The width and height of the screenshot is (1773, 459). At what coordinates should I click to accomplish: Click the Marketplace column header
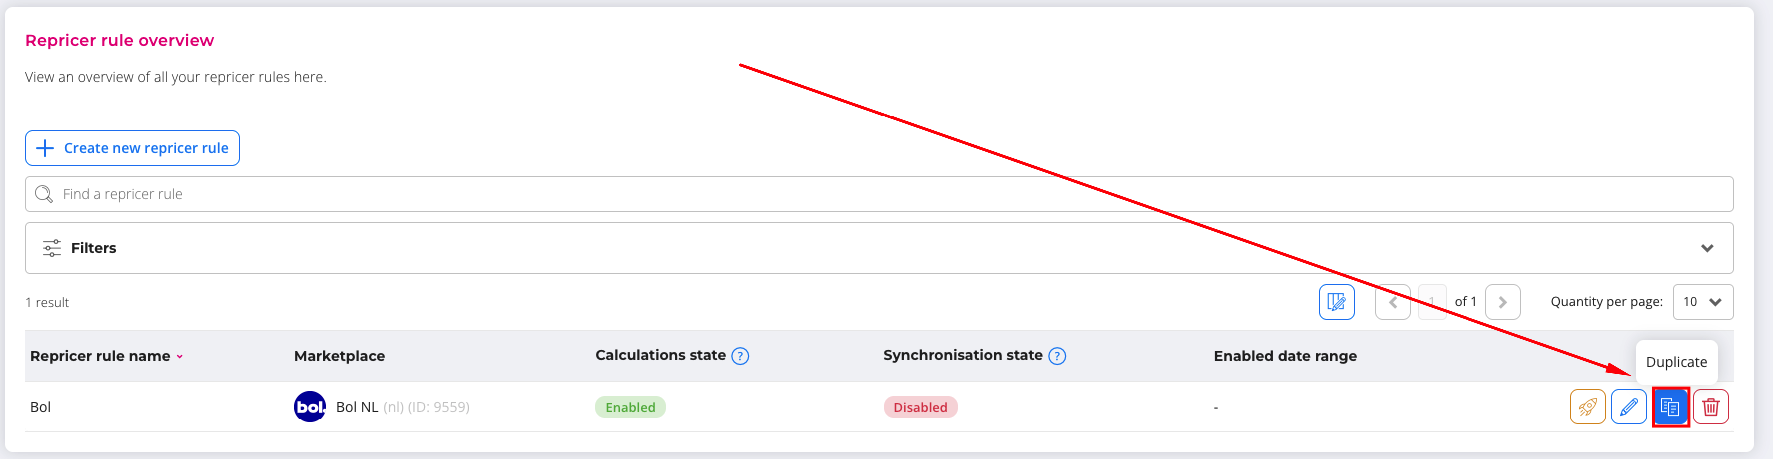[339, 356]
